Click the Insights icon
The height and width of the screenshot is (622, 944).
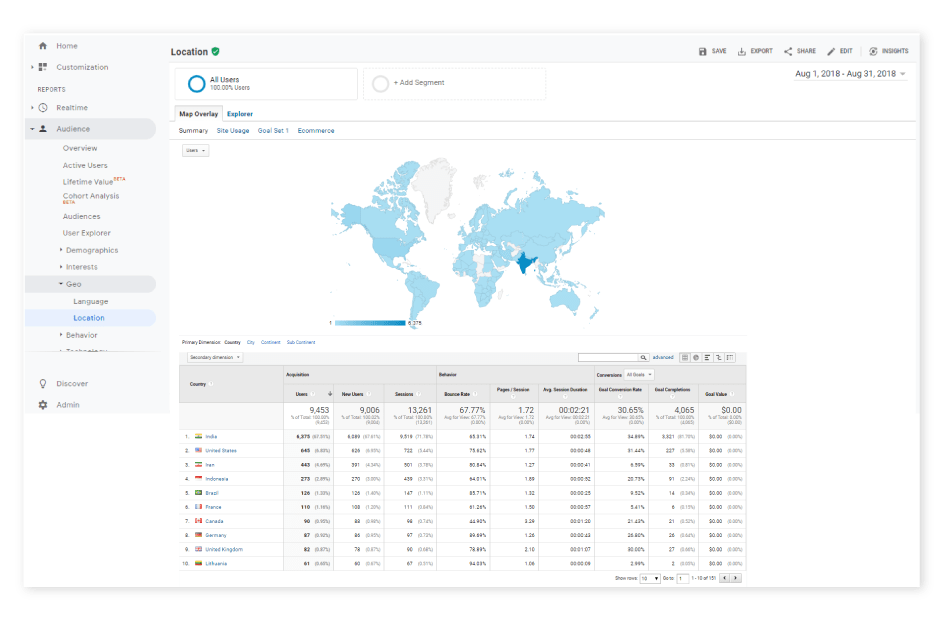[873, 52]
